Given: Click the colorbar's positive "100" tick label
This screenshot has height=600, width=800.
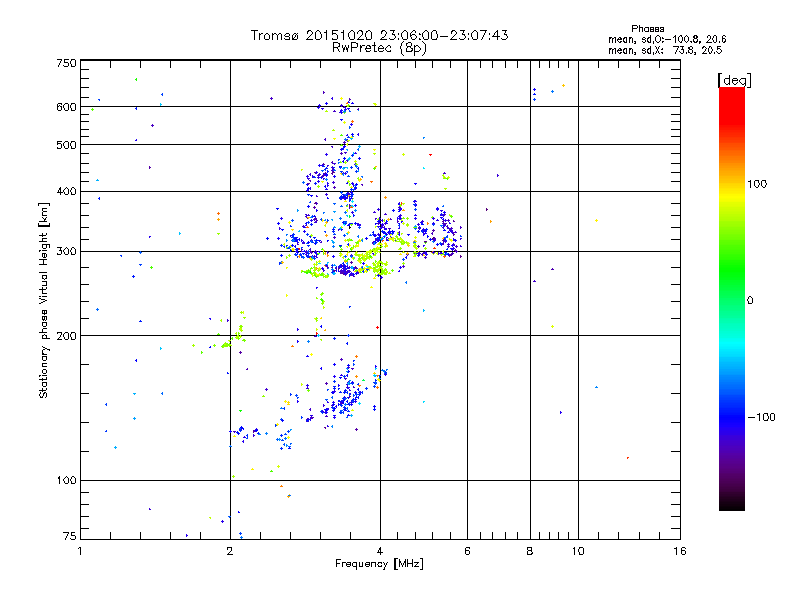Looking at the screenshot, I should coord(757,184).
